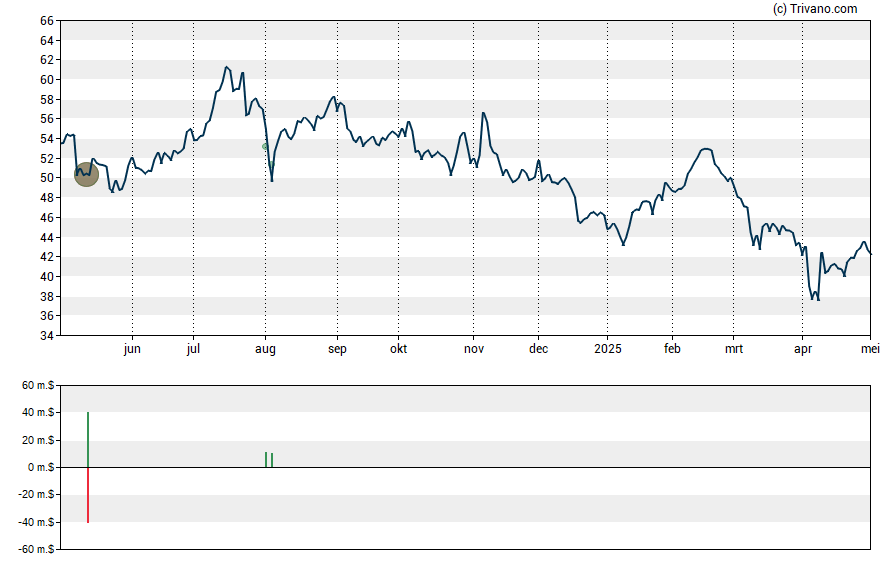
Task: Click the tall green bar in the volume chart
Action: 88,440
